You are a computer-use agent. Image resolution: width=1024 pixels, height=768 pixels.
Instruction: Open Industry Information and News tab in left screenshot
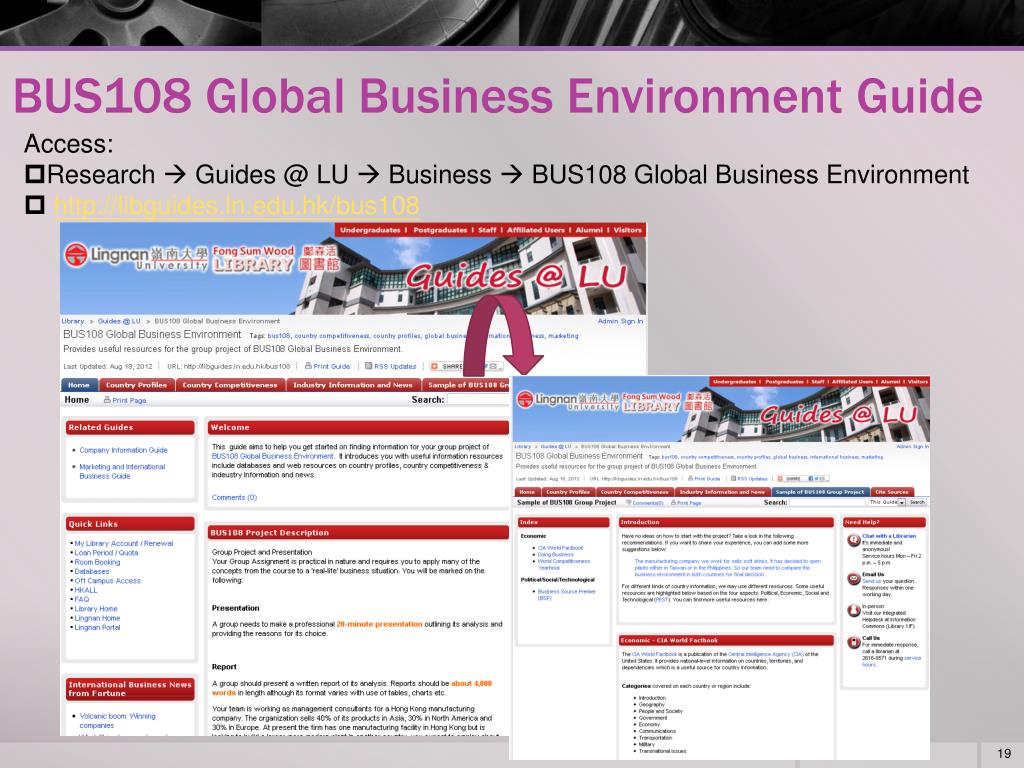[x=353, y=385]
